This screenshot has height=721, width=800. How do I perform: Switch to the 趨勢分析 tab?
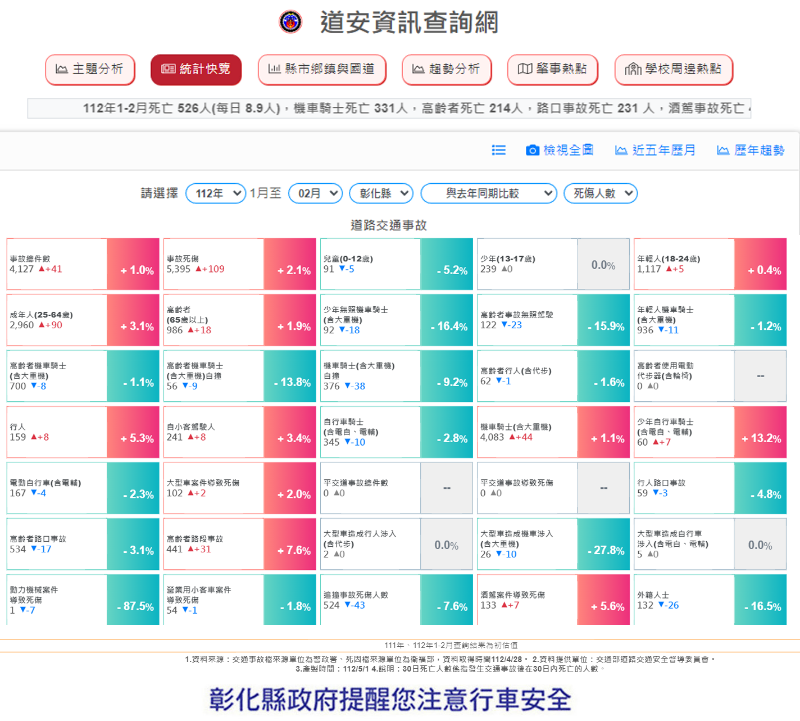click(447, 69)
